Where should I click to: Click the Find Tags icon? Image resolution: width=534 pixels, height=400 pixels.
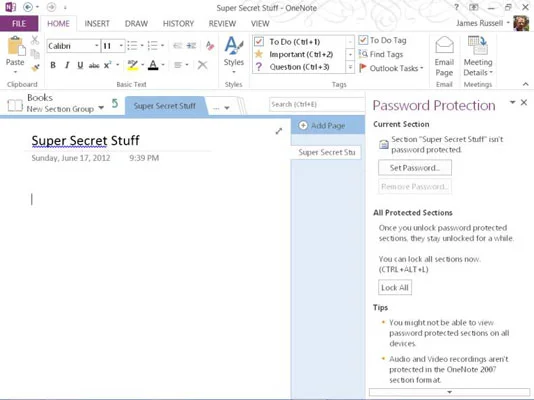[x=363, y=54]
